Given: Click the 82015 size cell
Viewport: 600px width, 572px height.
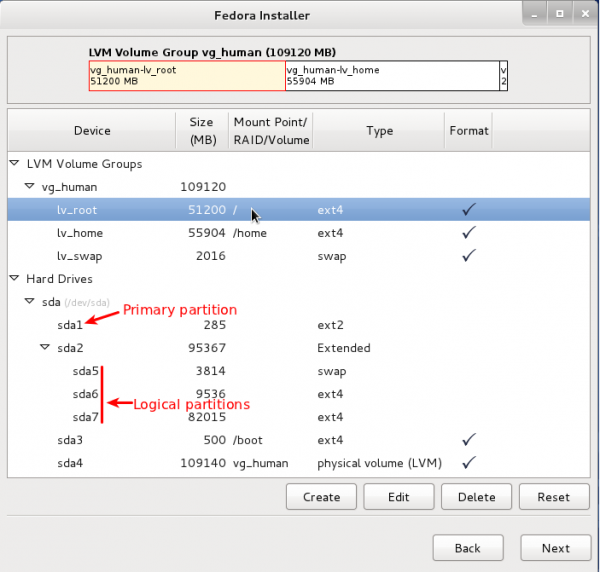Looking at the screenshot, I should [207, 417].
